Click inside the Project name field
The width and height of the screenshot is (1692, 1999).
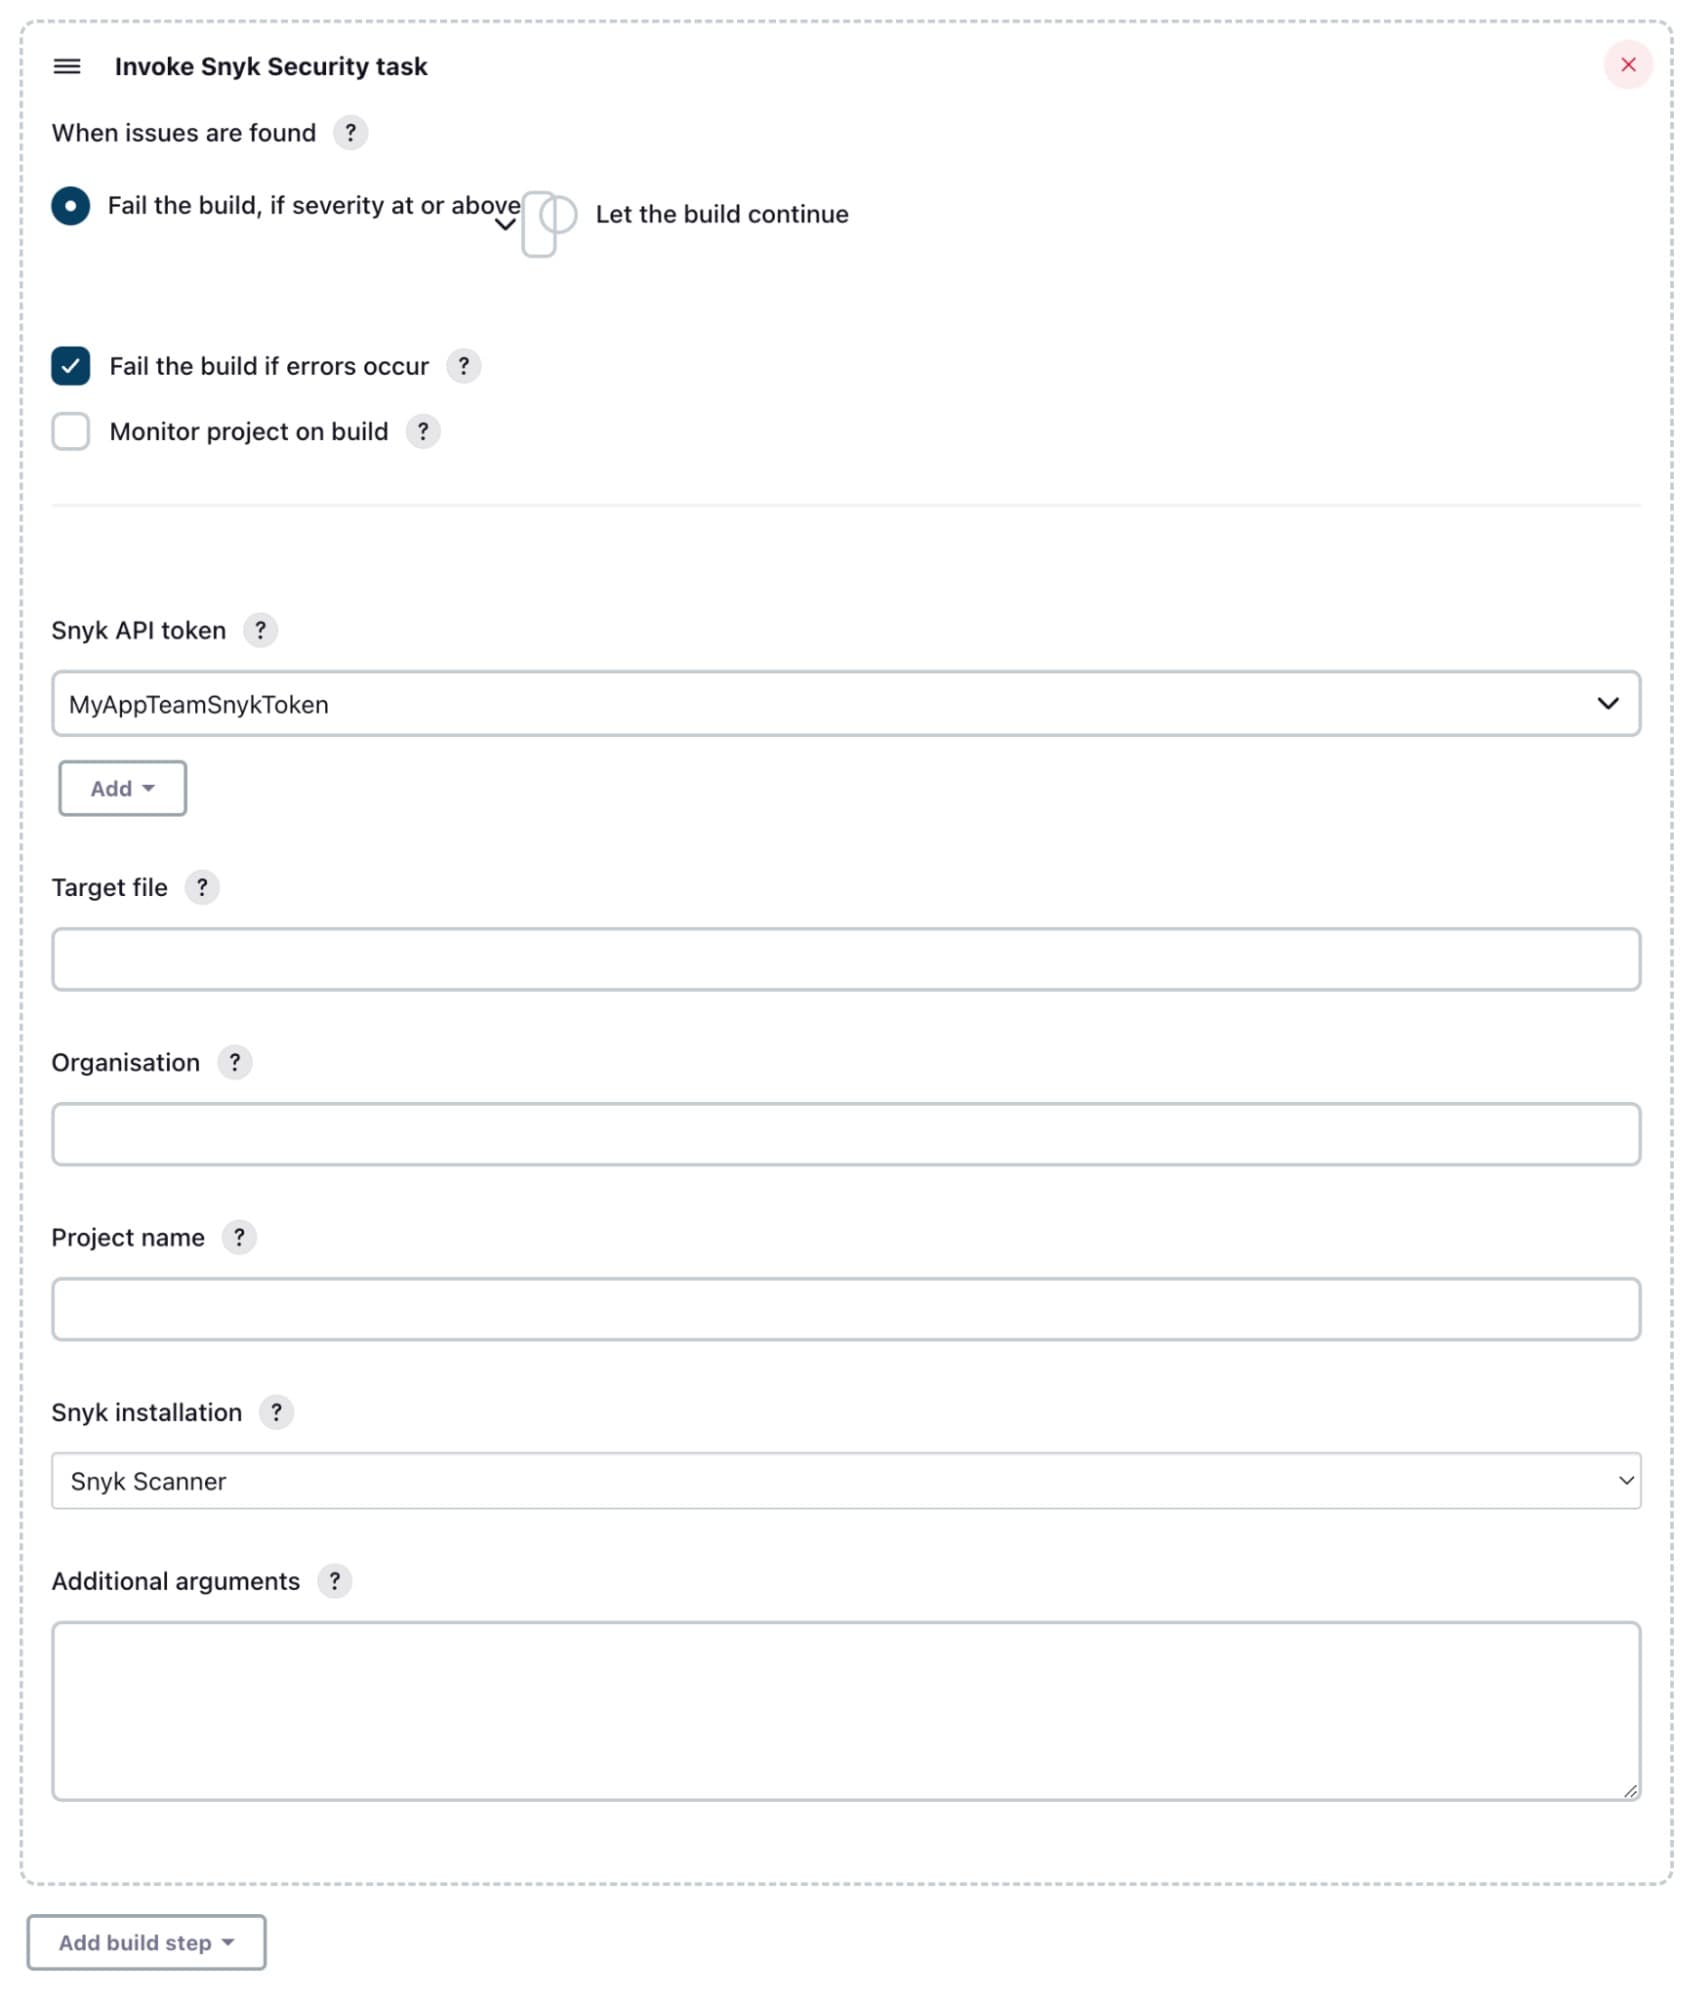click(x=845, y=1309)
